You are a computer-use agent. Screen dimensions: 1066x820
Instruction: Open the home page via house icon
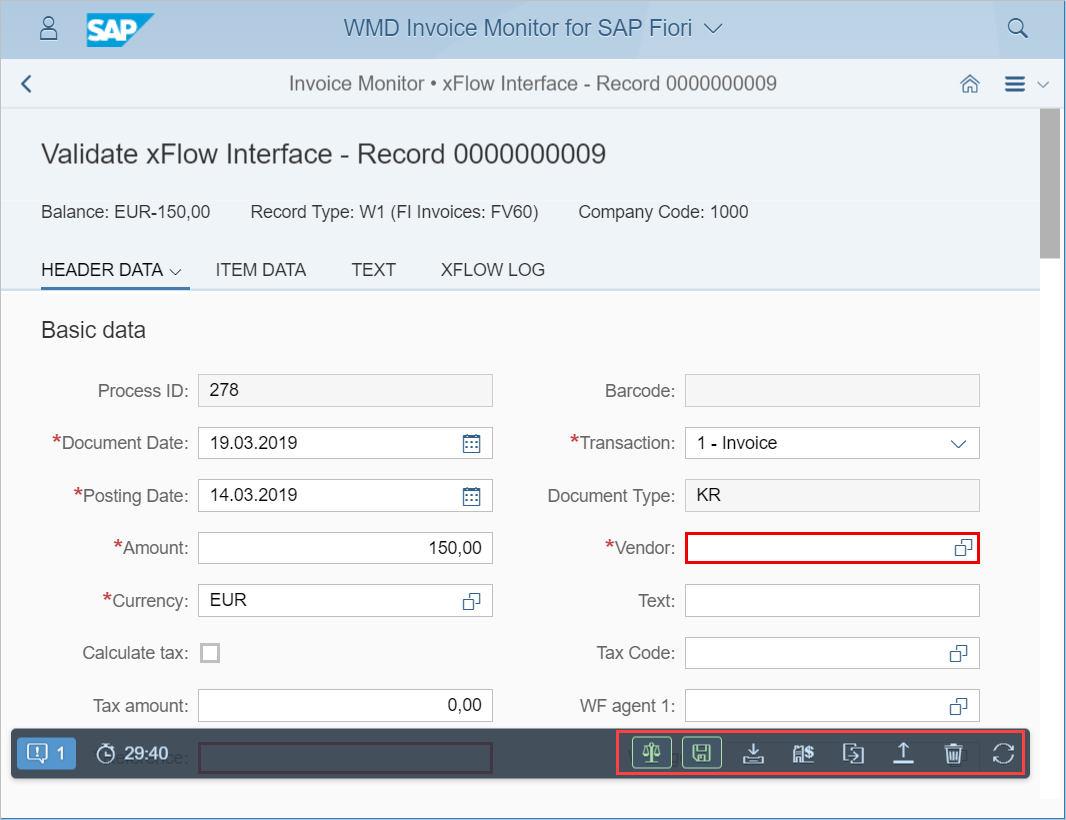pos(969,84)
